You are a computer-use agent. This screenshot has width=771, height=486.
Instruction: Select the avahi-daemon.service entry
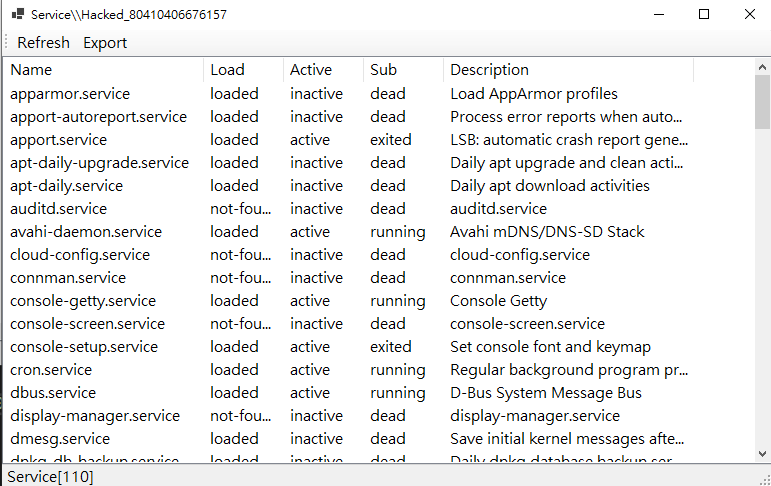pos(86,232)
